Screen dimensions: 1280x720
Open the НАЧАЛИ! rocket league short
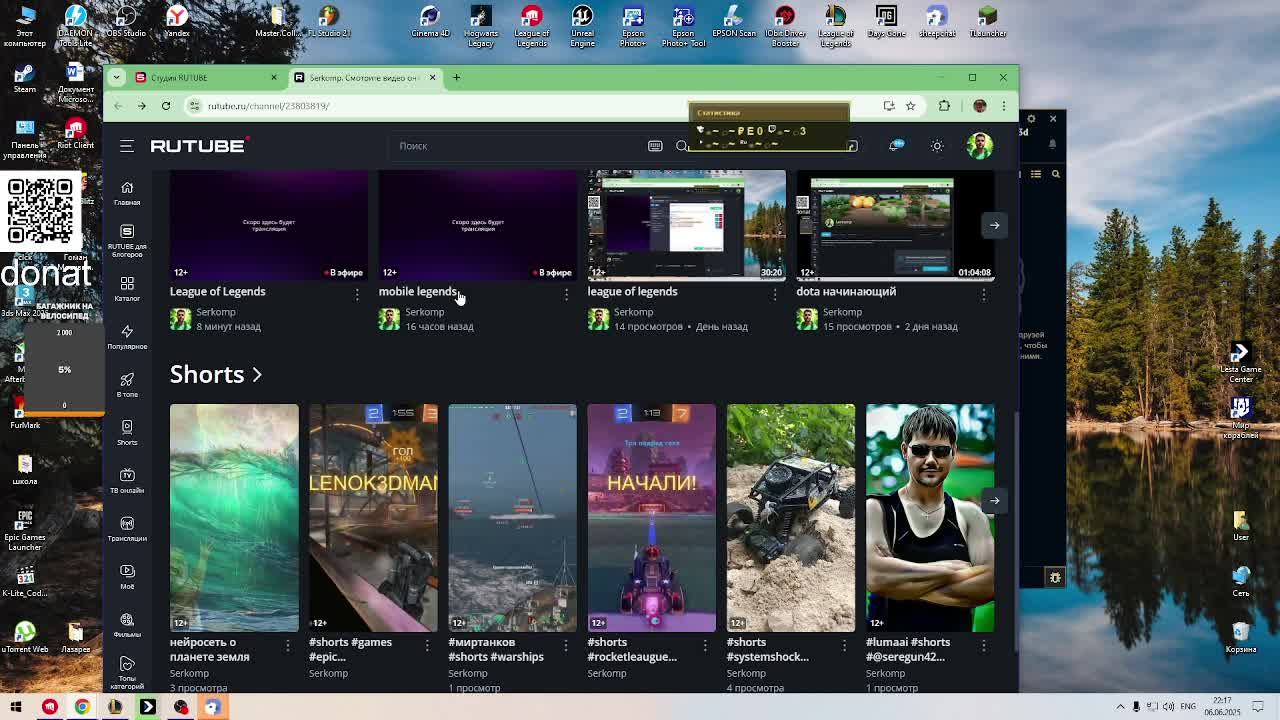[651, 518]
